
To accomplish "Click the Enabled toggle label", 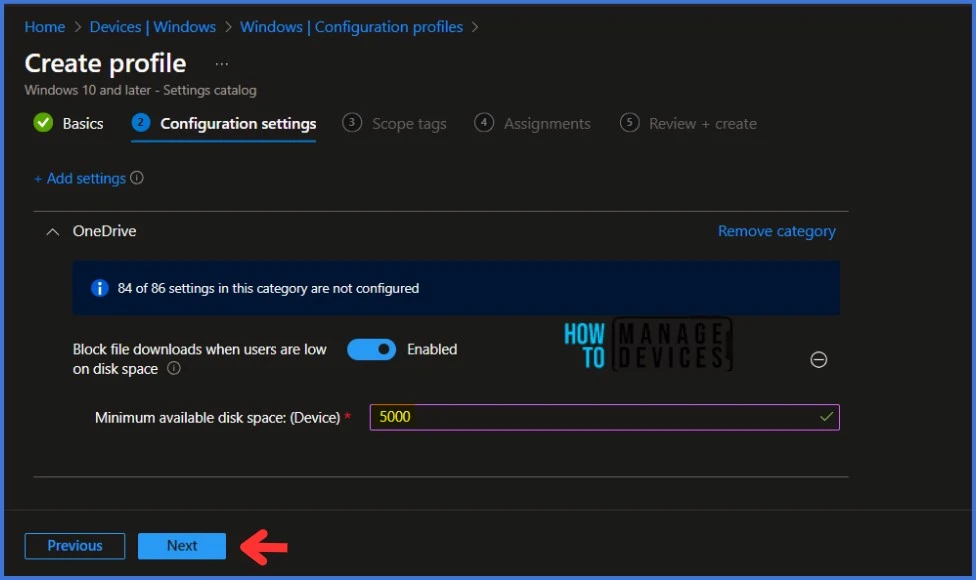I will [x=432, y=349].
